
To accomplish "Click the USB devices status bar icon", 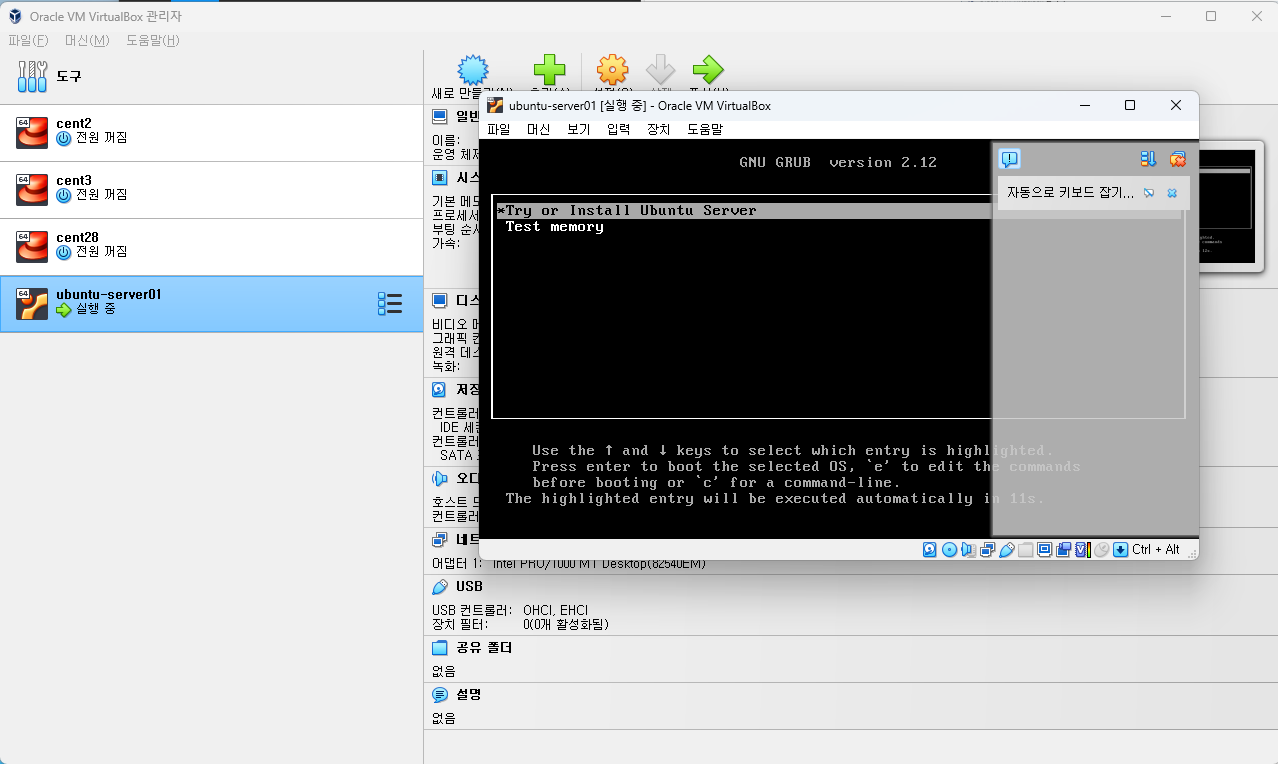I will pyautogui.click(x=1007, y=550).
